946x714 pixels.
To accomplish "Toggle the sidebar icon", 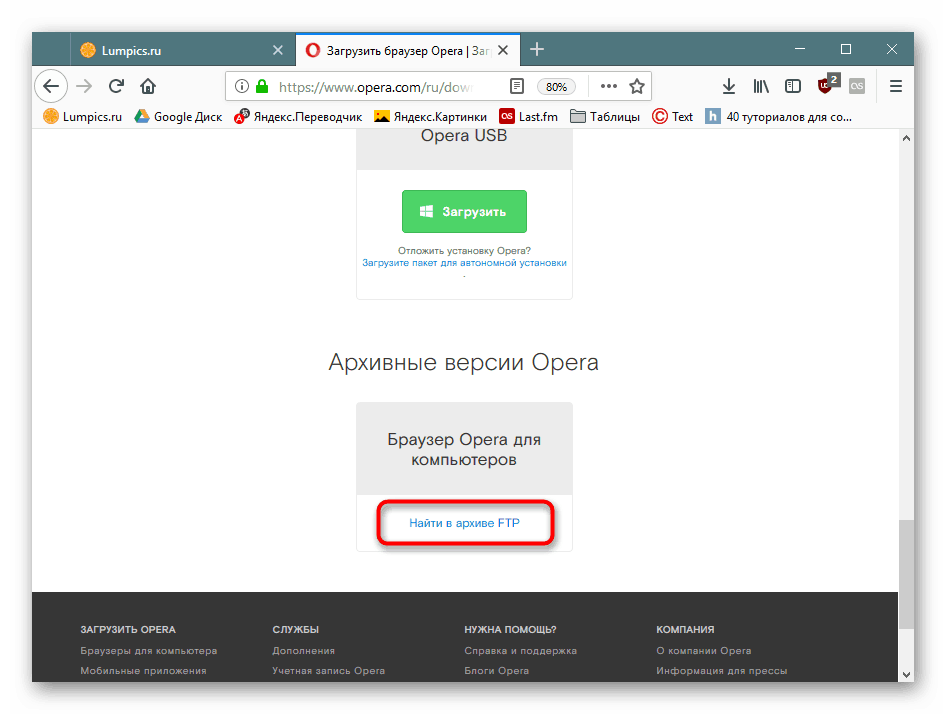I will [x=793, y=86].
